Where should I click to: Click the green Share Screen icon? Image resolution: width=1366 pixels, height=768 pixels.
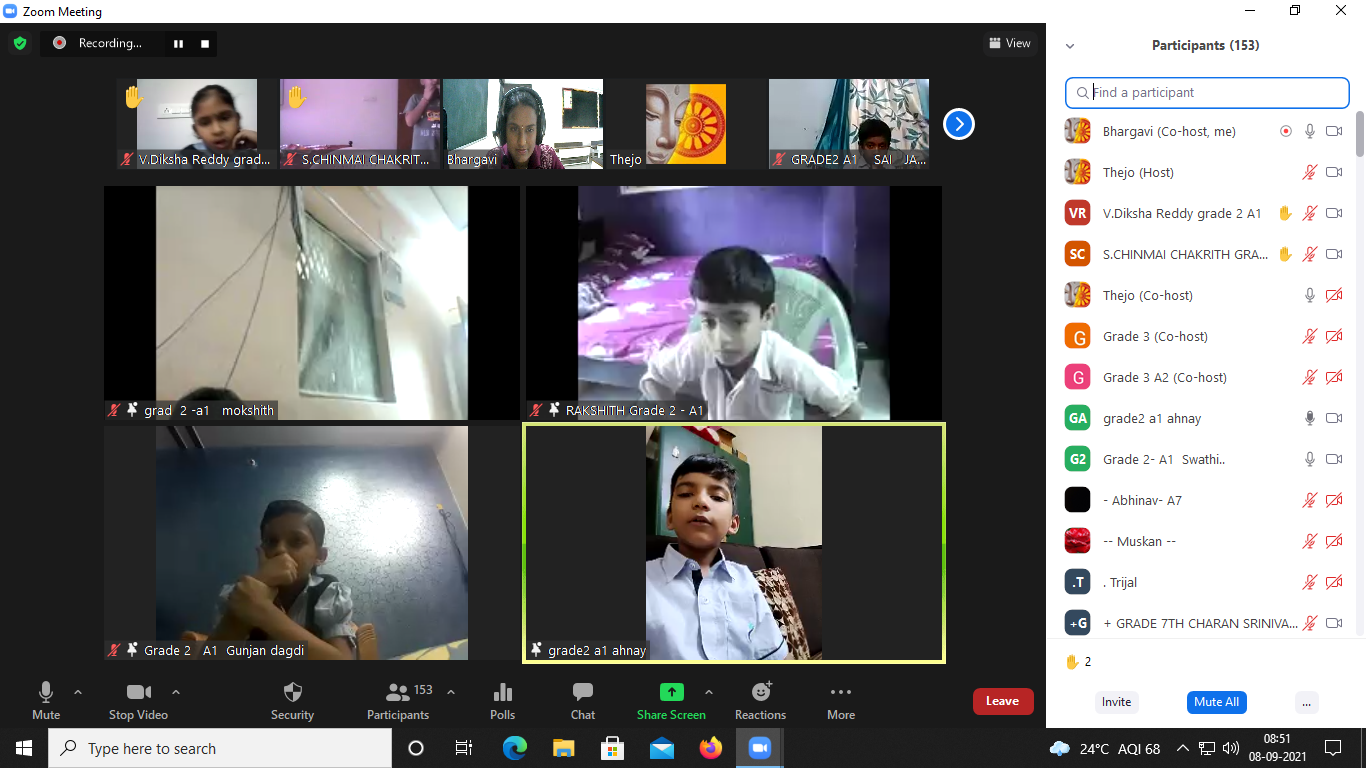tap(671, 692)
